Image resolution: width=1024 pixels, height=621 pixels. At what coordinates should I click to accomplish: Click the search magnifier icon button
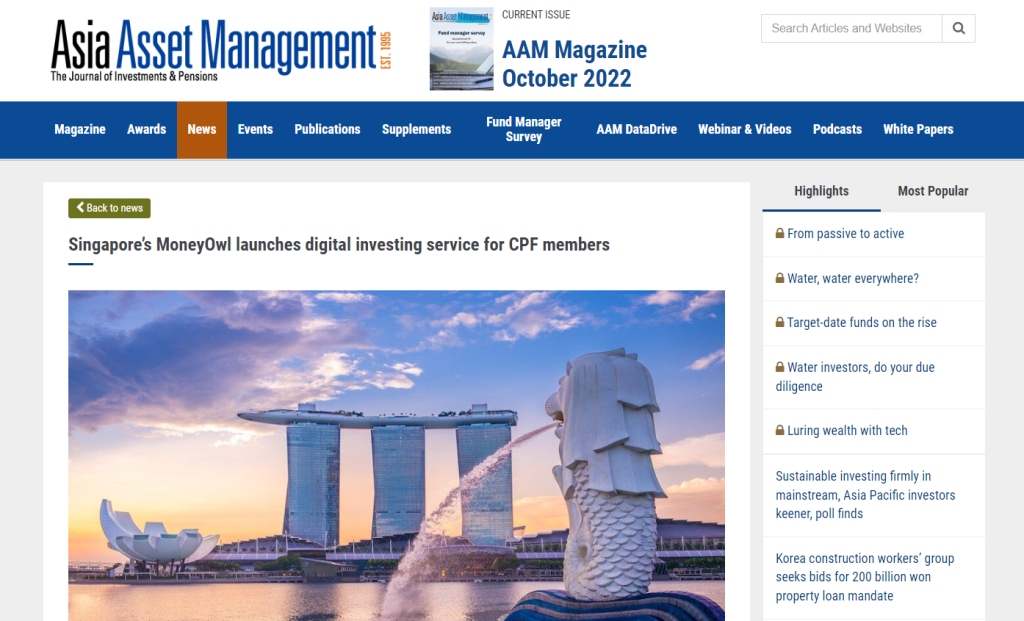(958, 28)
